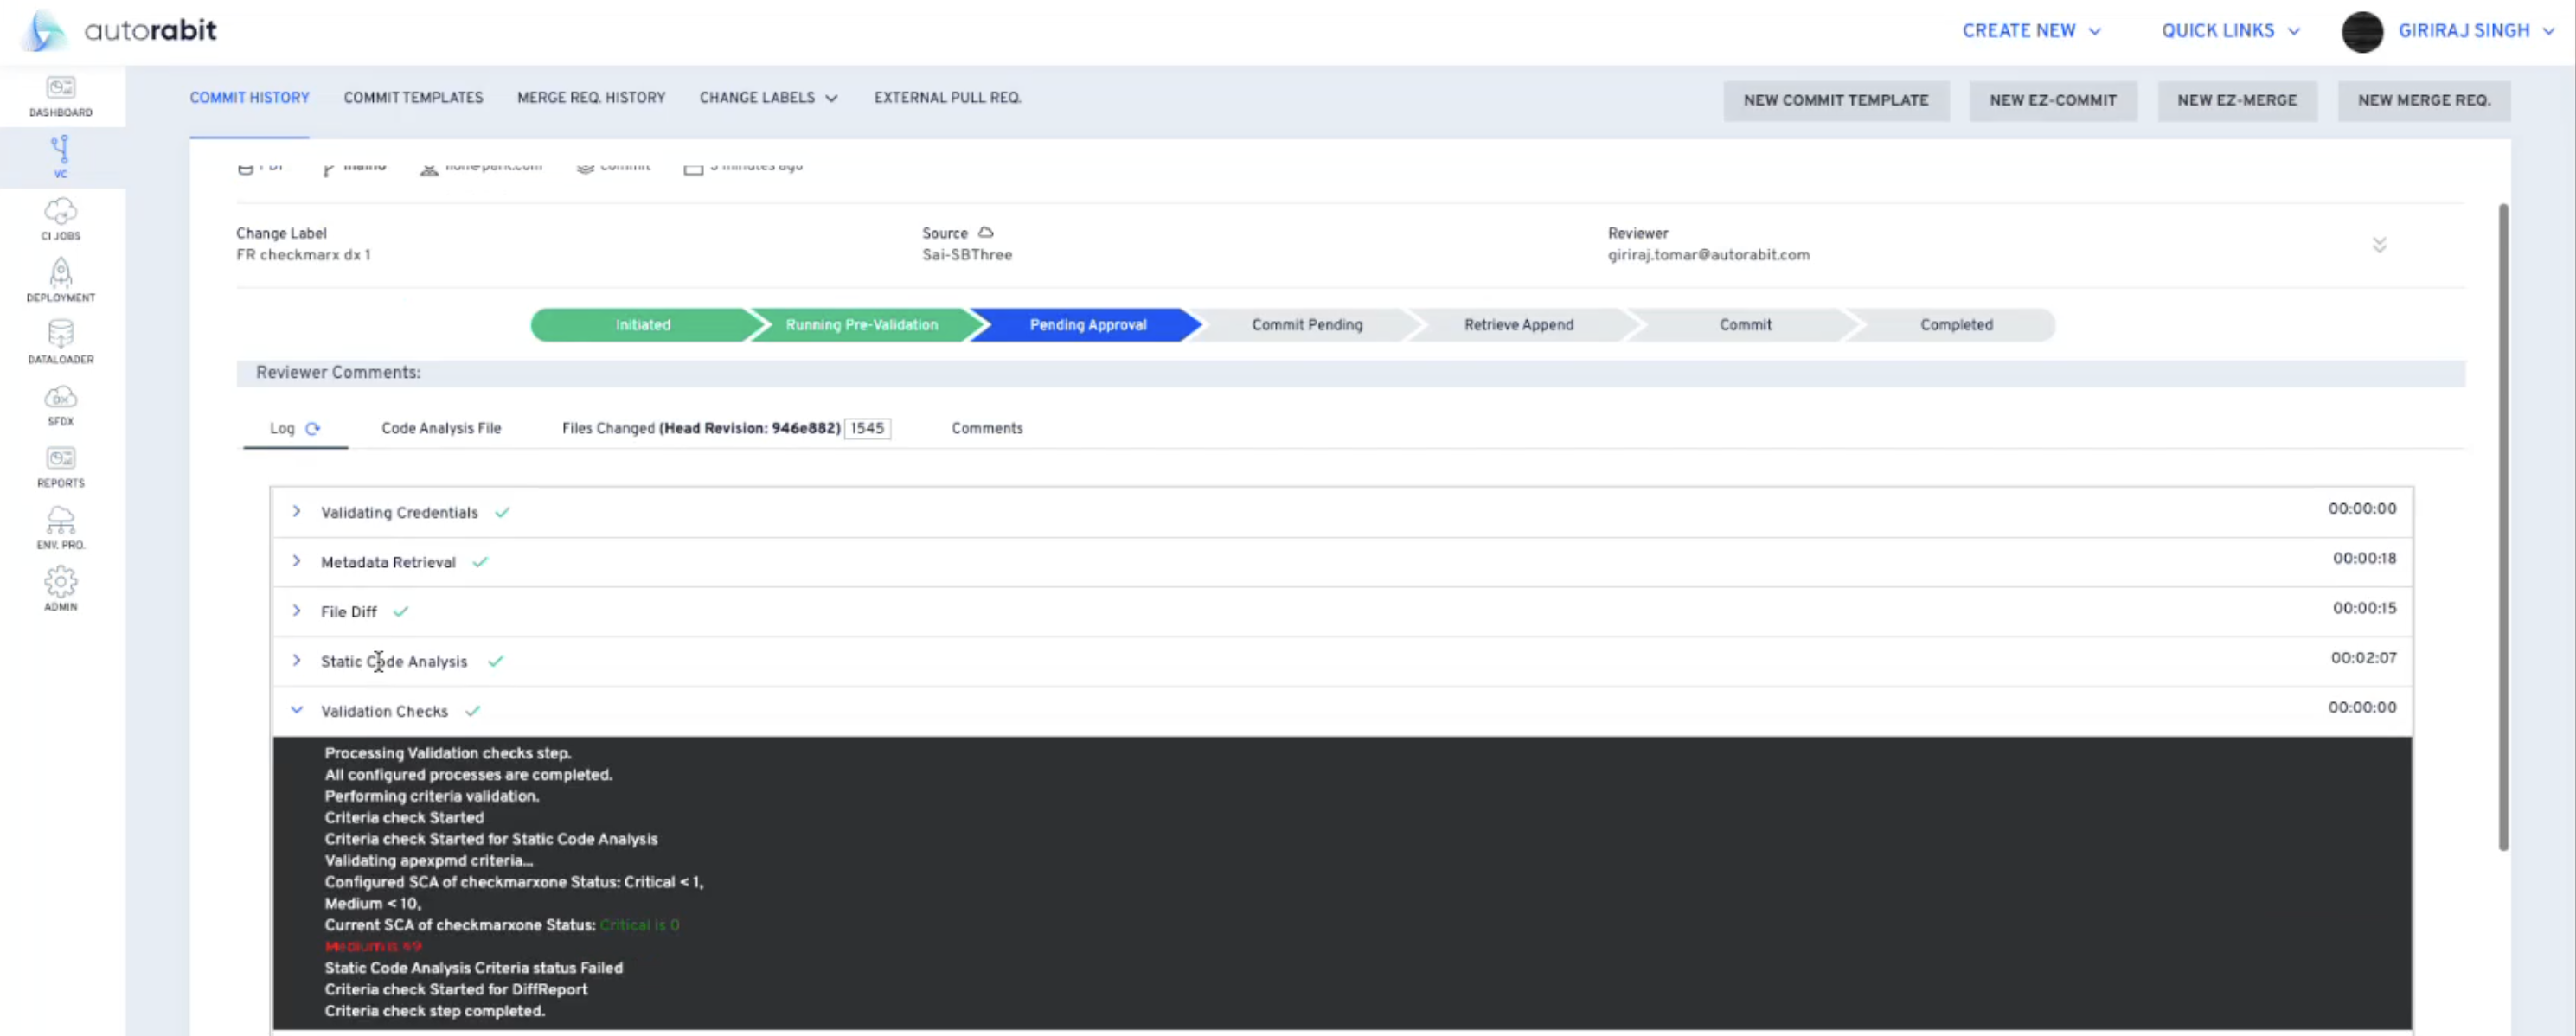Click the New Merge Req. button
The height and width of the screenshot is (1036, 2576).
[x=2423, y=100]
